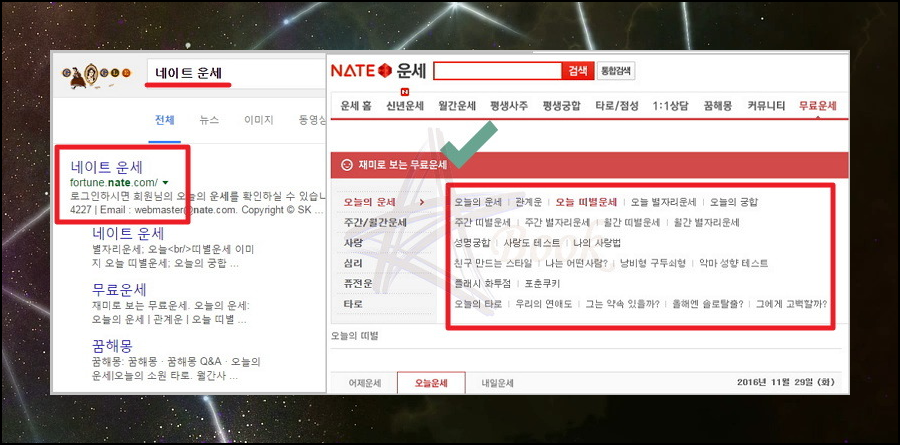
Task: Click the 오늘 별자리운세 link
Action: coord(663,202)
